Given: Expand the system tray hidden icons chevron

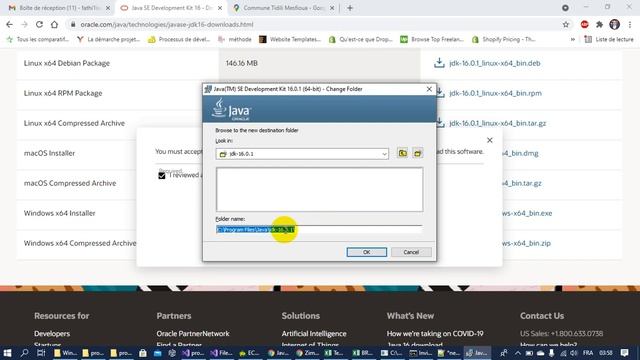Looking at the screenshot, I should pos(518,353).
